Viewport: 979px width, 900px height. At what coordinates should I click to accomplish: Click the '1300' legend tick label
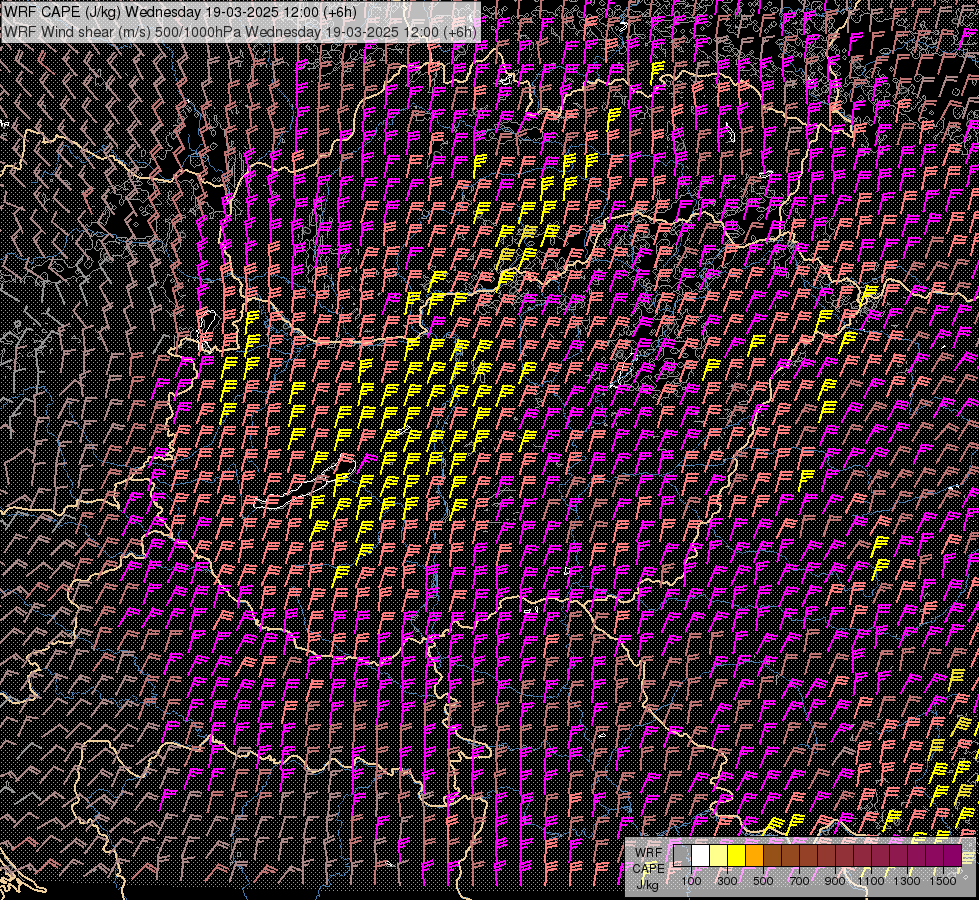[x=907, y=881]
